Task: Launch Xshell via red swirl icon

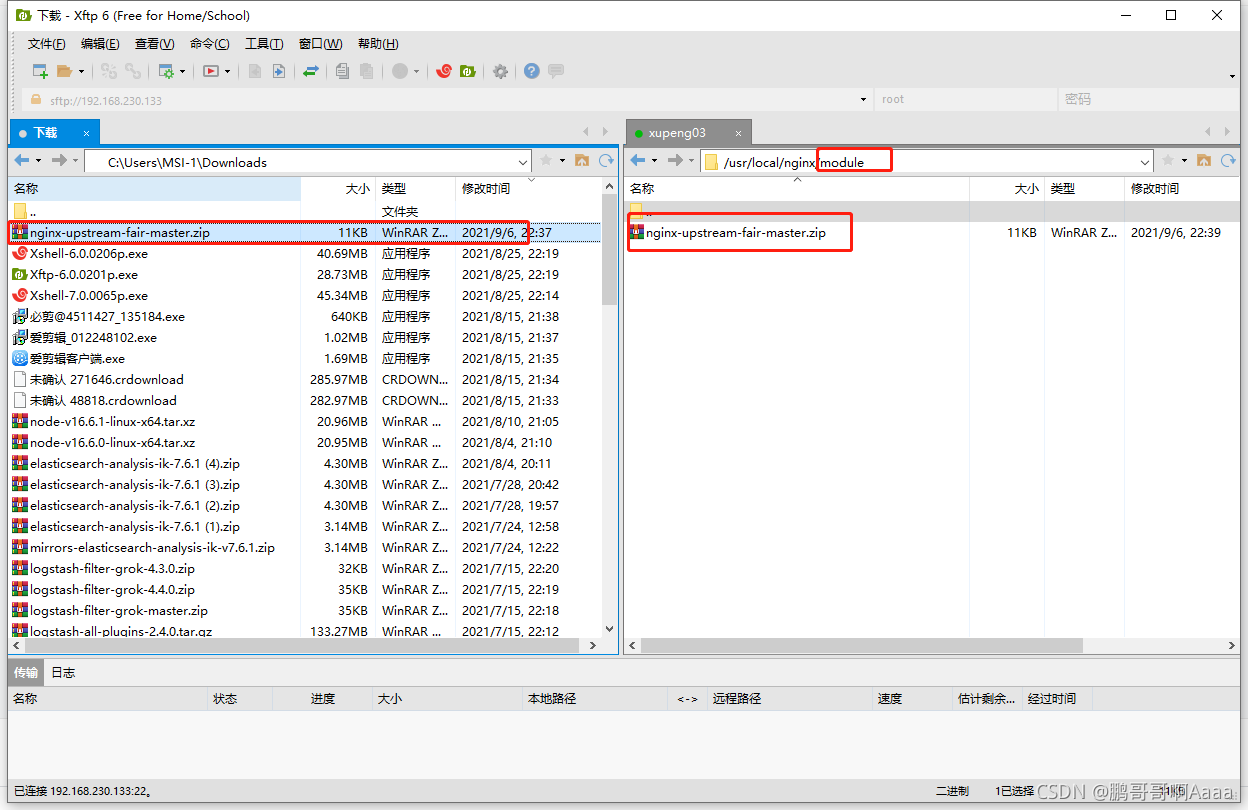Action: click(x=444, y=71)
